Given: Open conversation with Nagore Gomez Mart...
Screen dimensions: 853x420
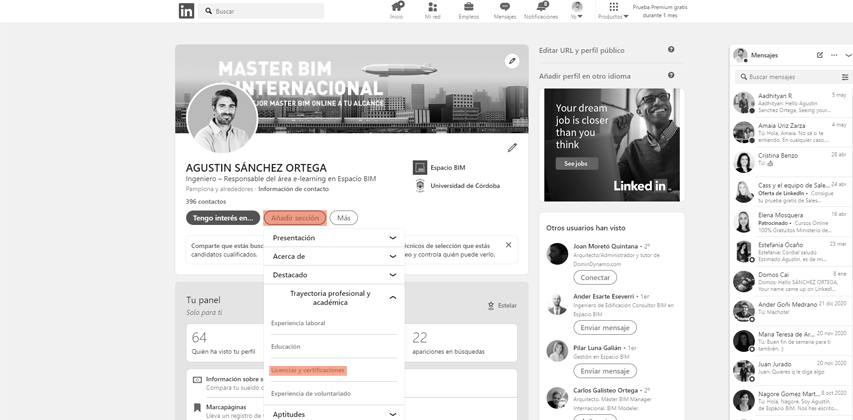Looking at the screenshot, I should coord(790,400).
